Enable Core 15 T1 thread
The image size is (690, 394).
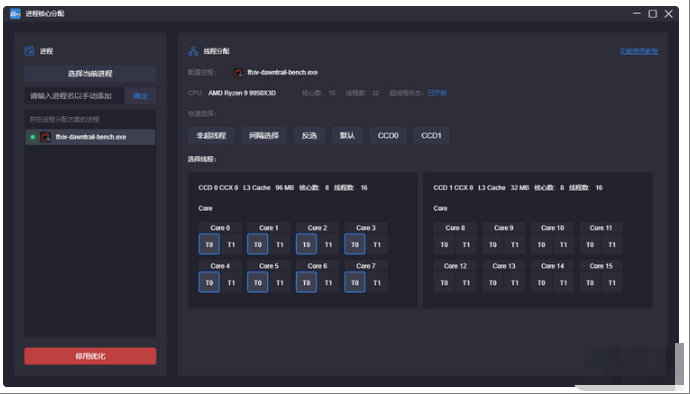612,283
